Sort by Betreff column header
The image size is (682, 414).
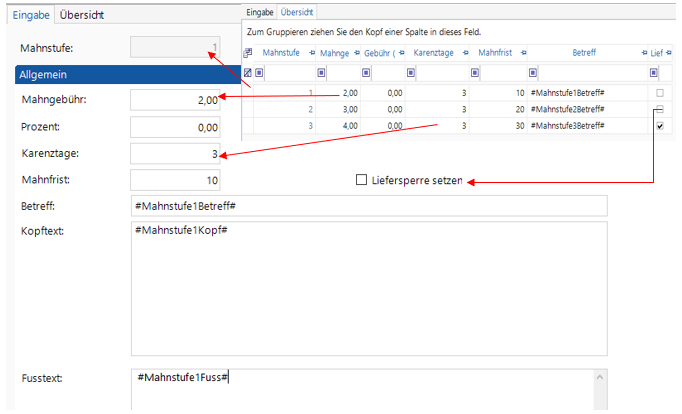pyautogui.click(x=583, y=53)
